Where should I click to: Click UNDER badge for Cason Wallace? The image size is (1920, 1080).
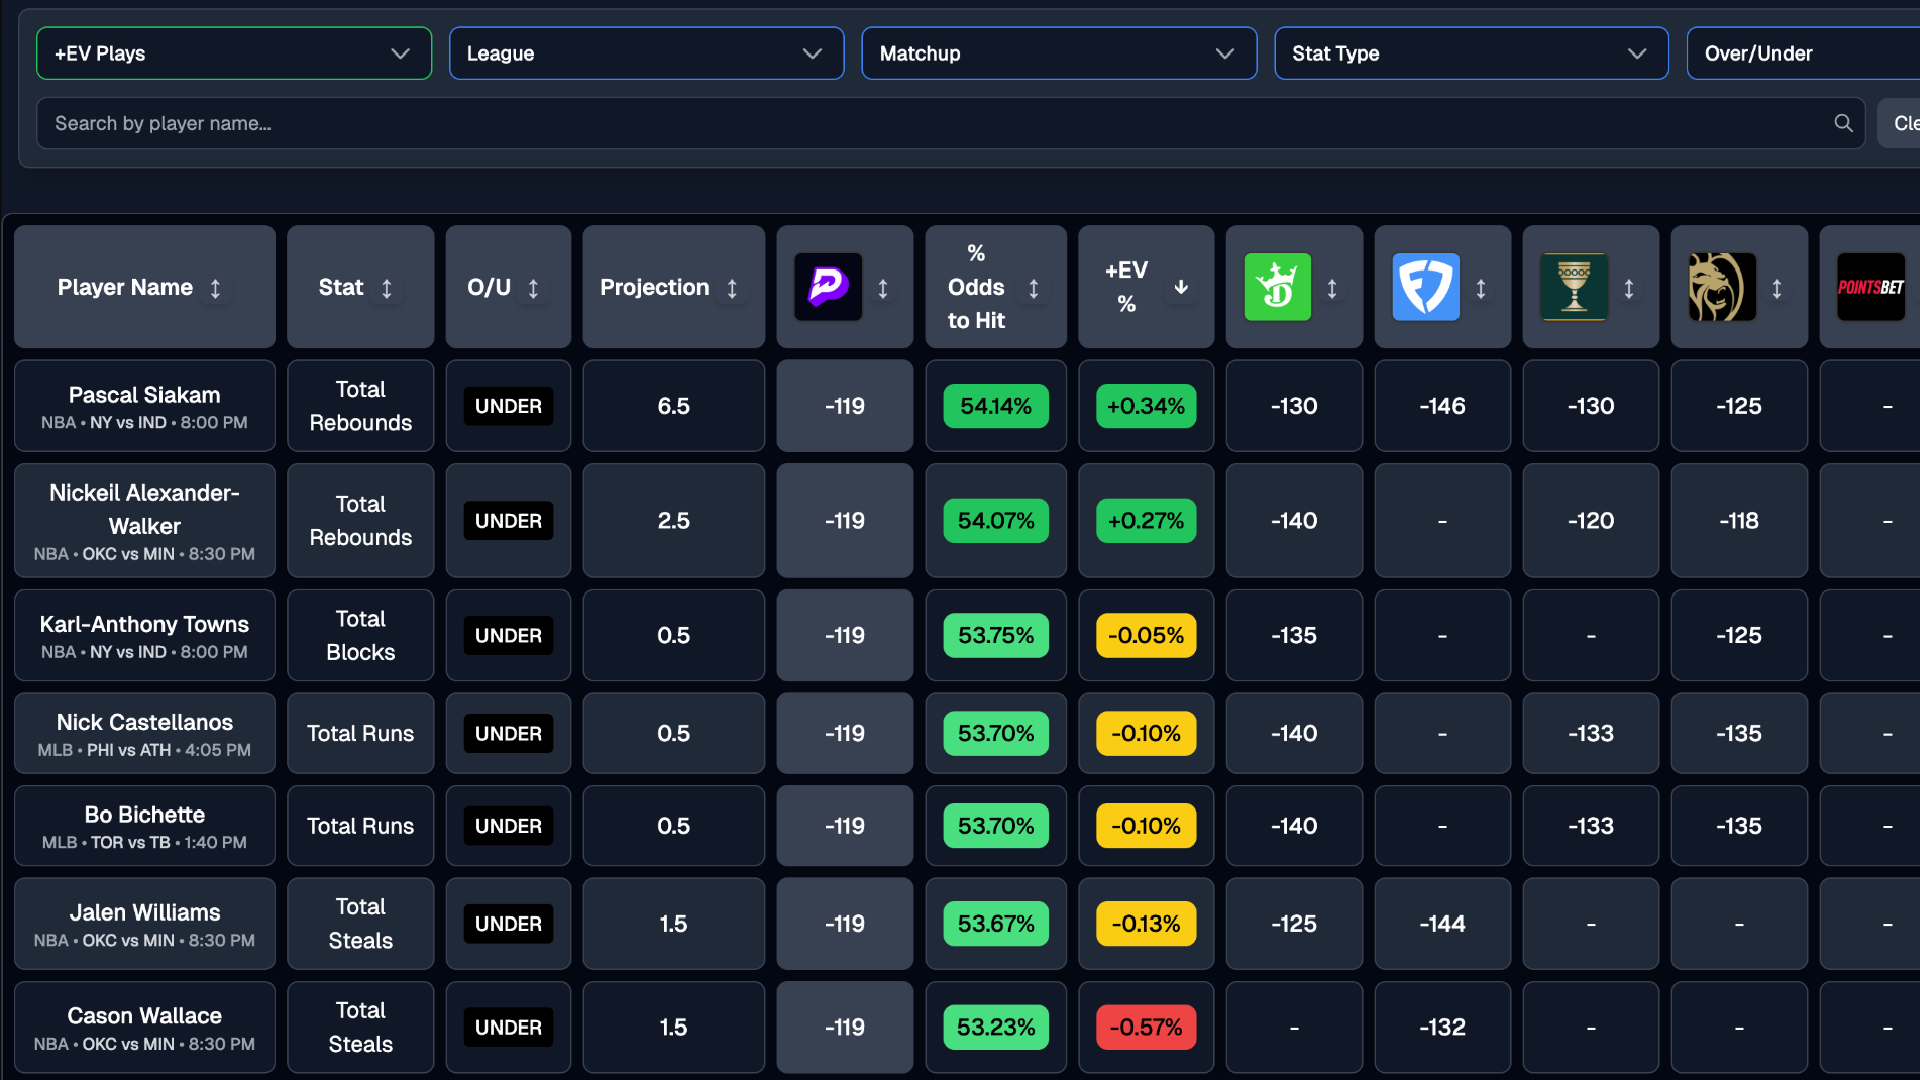pyautogui.click(x=508, y=1027)
